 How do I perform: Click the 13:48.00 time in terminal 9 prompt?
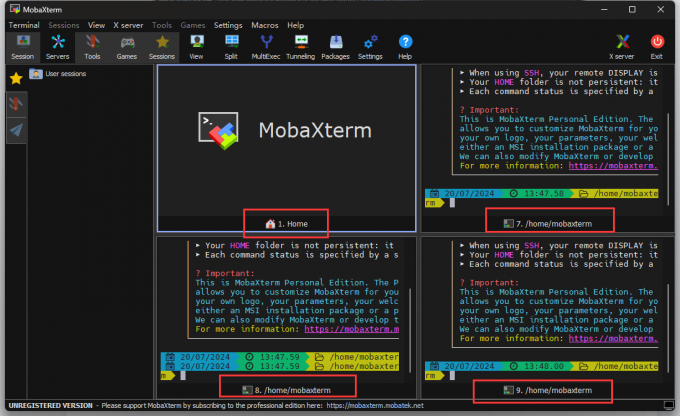(x=544, y=366)
